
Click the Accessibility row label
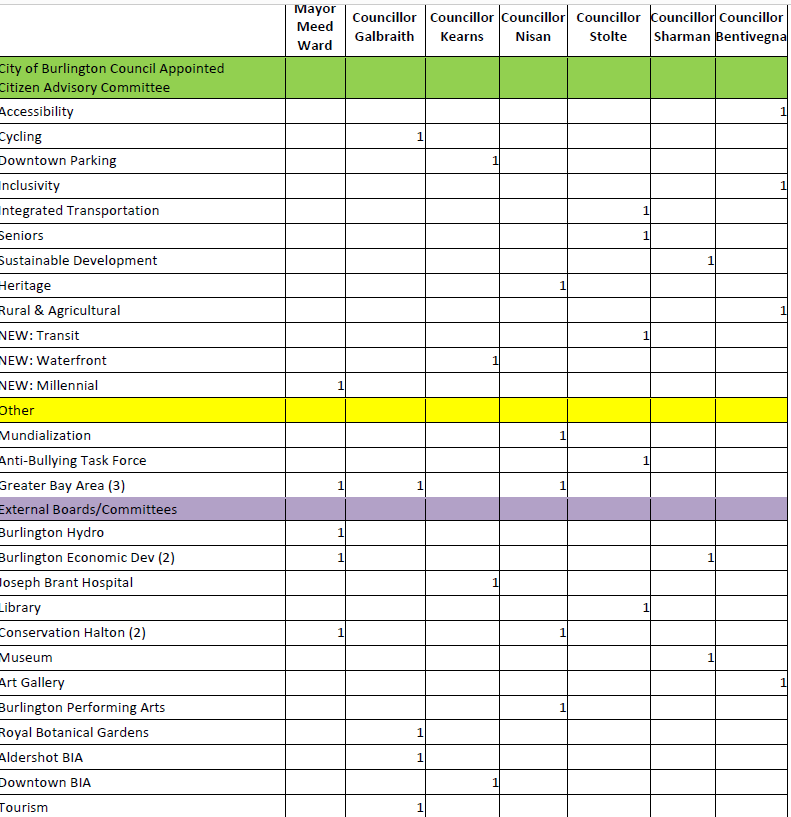36,112
